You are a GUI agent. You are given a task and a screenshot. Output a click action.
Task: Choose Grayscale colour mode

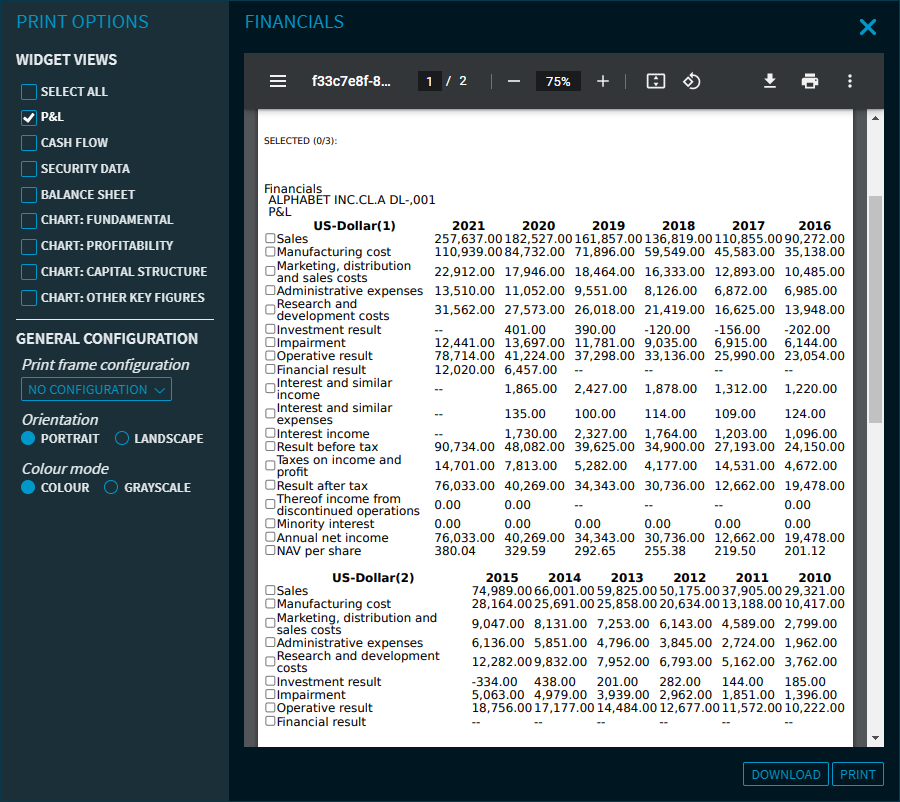pos(112,488)
